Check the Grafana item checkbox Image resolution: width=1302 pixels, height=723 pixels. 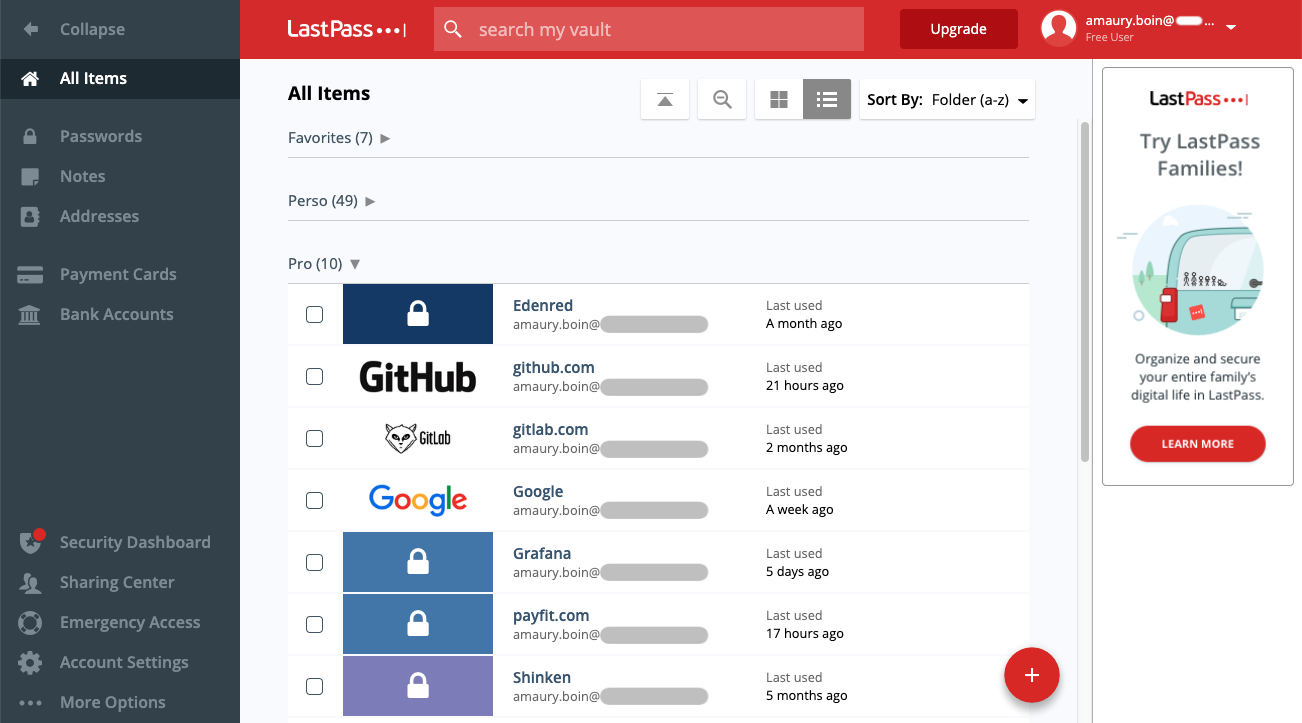point(314,562)
